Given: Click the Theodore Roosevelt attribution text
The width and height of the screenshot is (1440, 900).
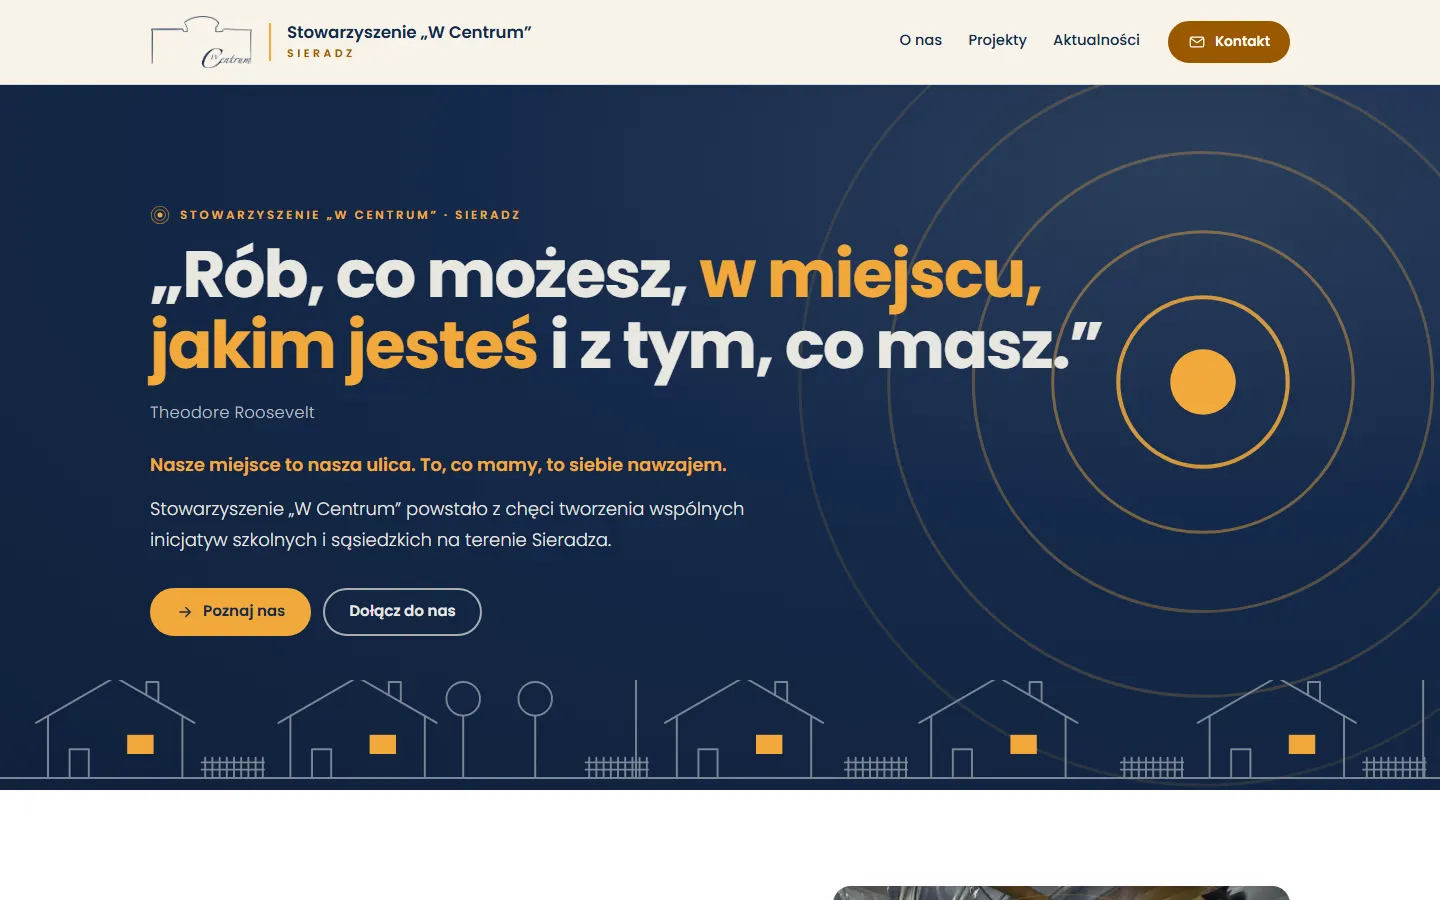Looking at the screenshot, I should (232, 412).
